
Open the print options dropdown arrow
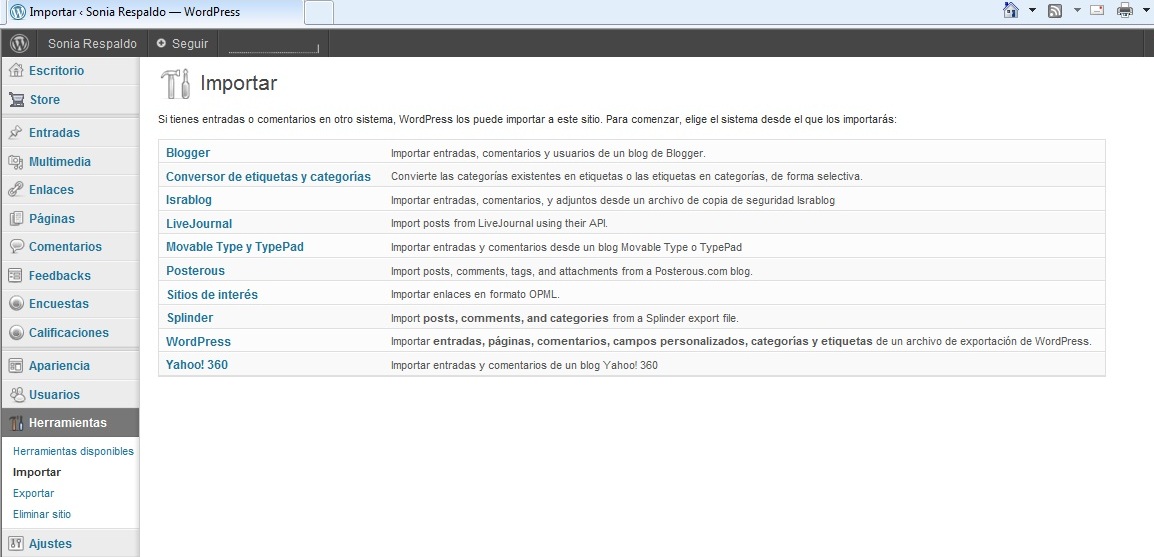[1144, 11]
